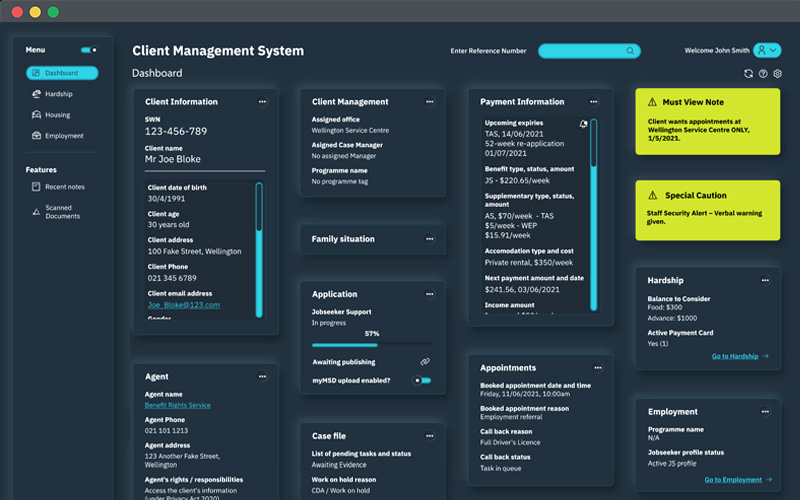Click appointment date Friday, 11/06/2021, 10:00am
The width and height of the screenshot is (800, 500).
[x=525, y=394]
